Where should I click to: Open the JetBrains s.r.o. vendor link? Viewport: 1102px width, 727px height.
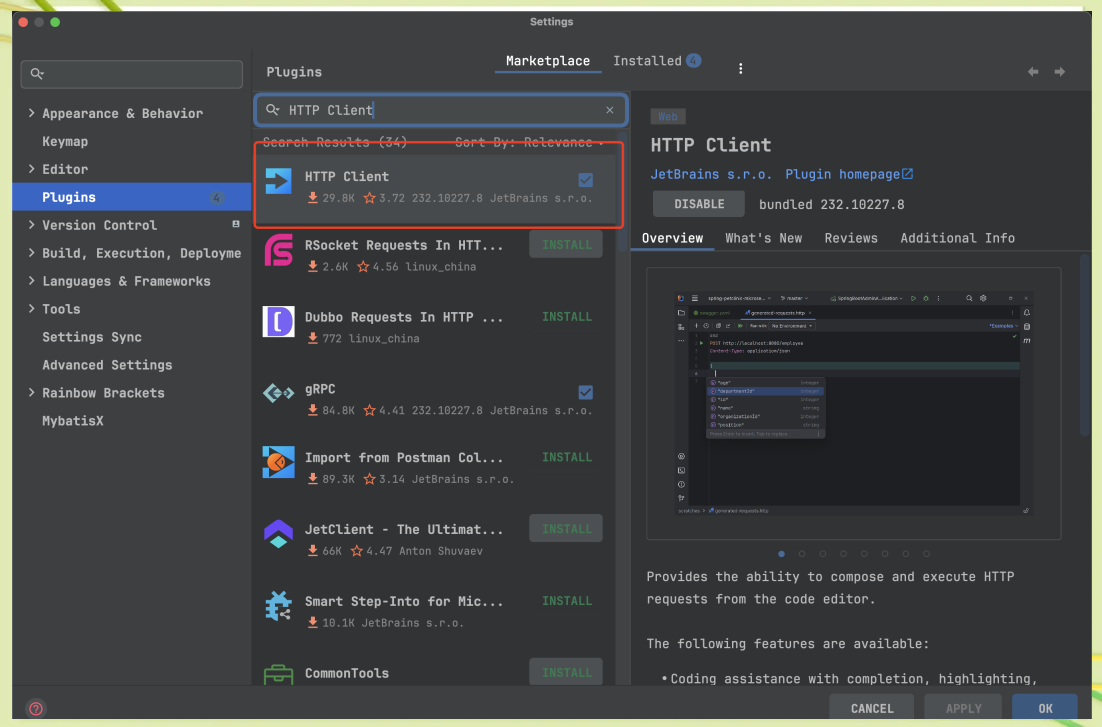pyautogui.click(x=711, y=174)
